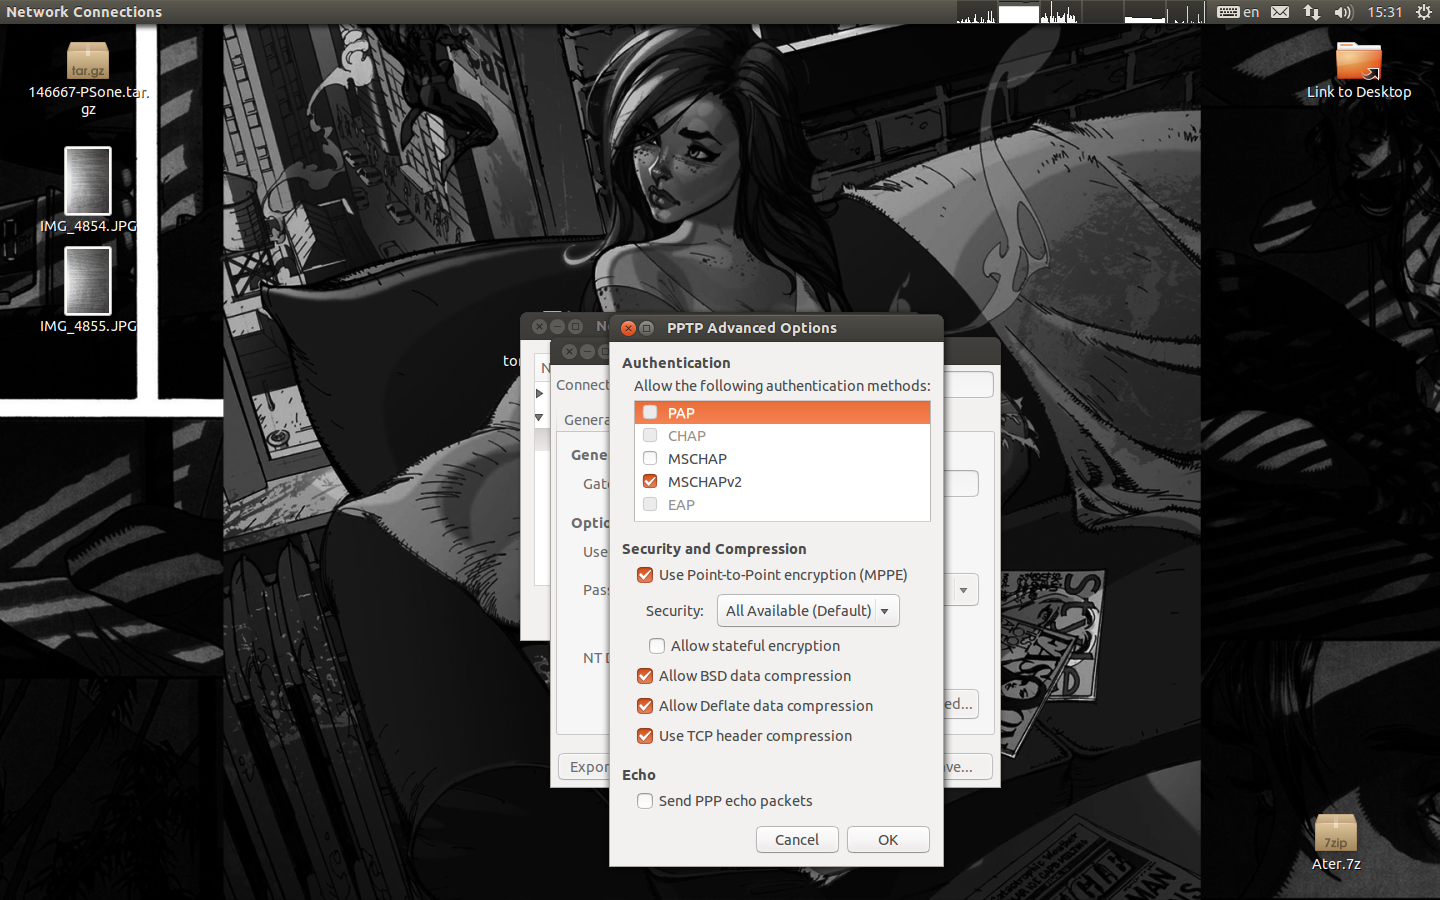1440x900 pixels.
Task: Expand the collapsed right-pointing arrow in Network Connections list
Action: tap(539, 394)
